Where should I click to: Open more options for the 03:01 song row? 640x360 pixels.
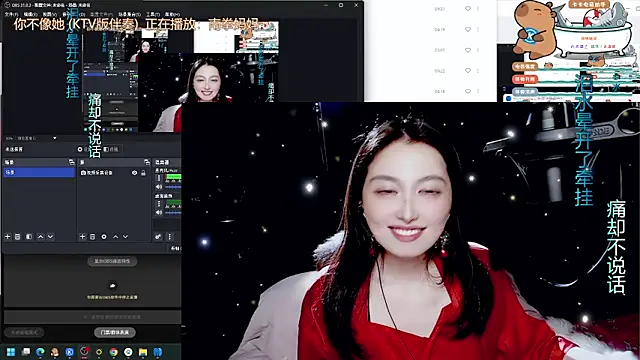(x=478, y=50)
